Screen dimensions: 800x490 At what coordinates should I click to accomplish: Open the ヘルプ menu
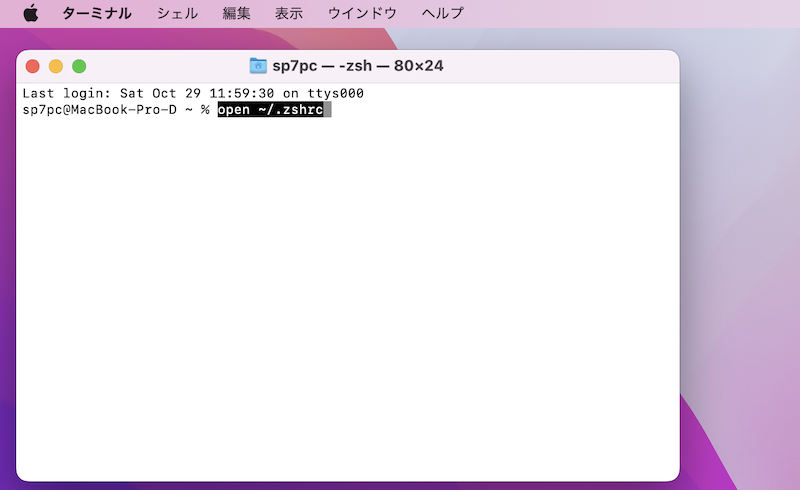(x=442, y=13)
